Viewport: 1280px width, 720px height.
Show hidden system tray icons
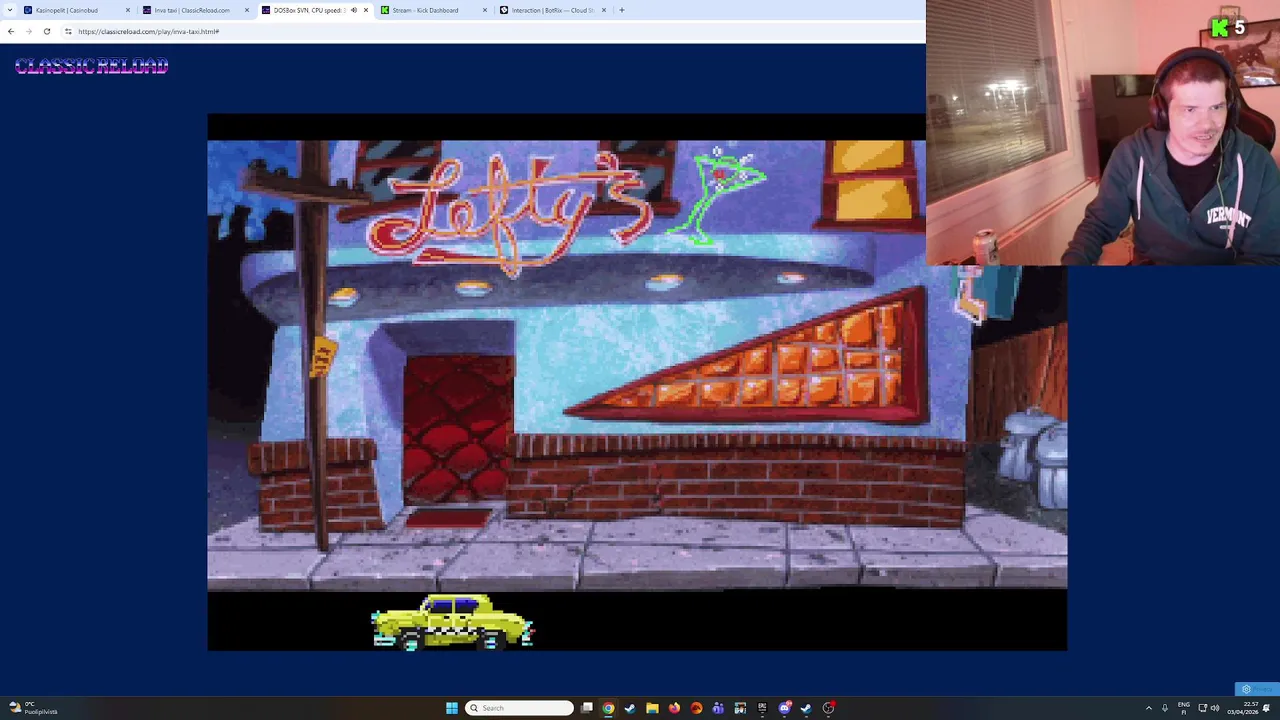coord(1148,708)
